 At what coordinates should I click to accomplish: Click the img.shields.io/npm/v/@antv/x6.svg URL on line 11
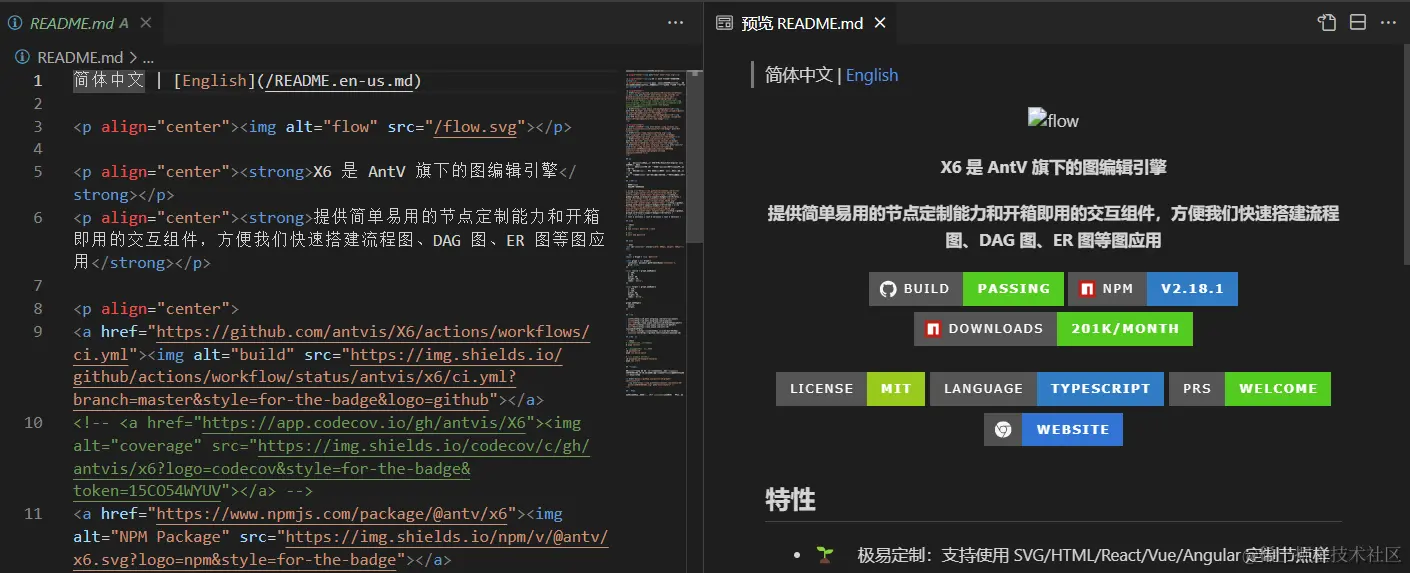[x=341, y=549]
